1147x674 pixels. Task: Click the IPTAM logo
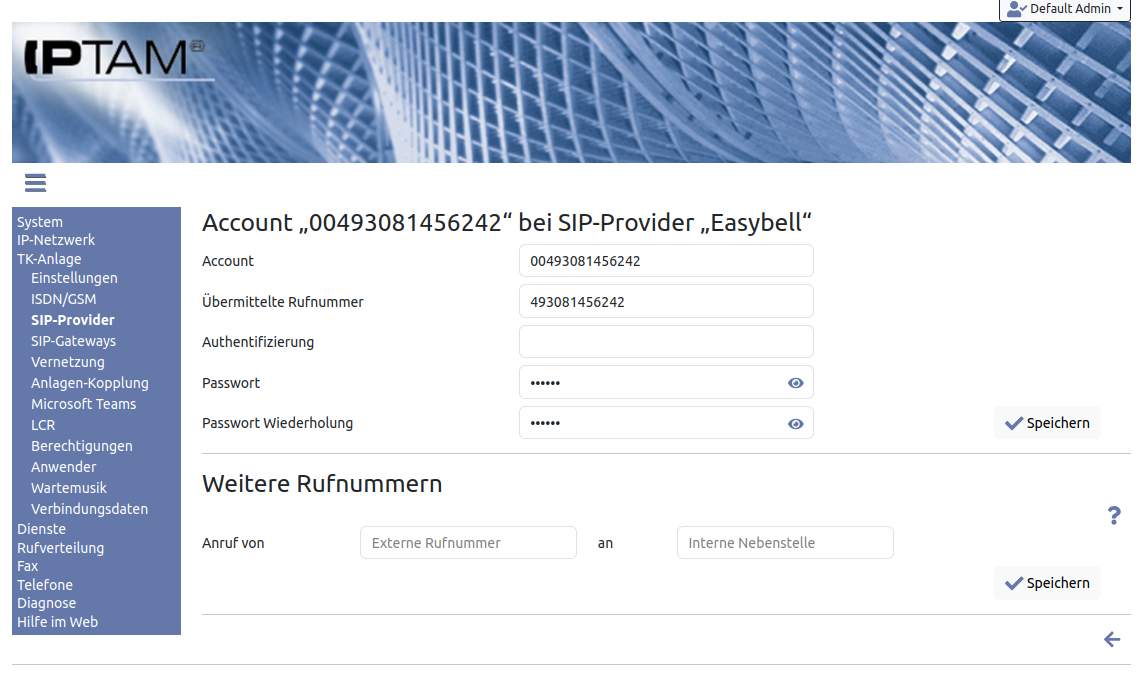click(113, 58)
